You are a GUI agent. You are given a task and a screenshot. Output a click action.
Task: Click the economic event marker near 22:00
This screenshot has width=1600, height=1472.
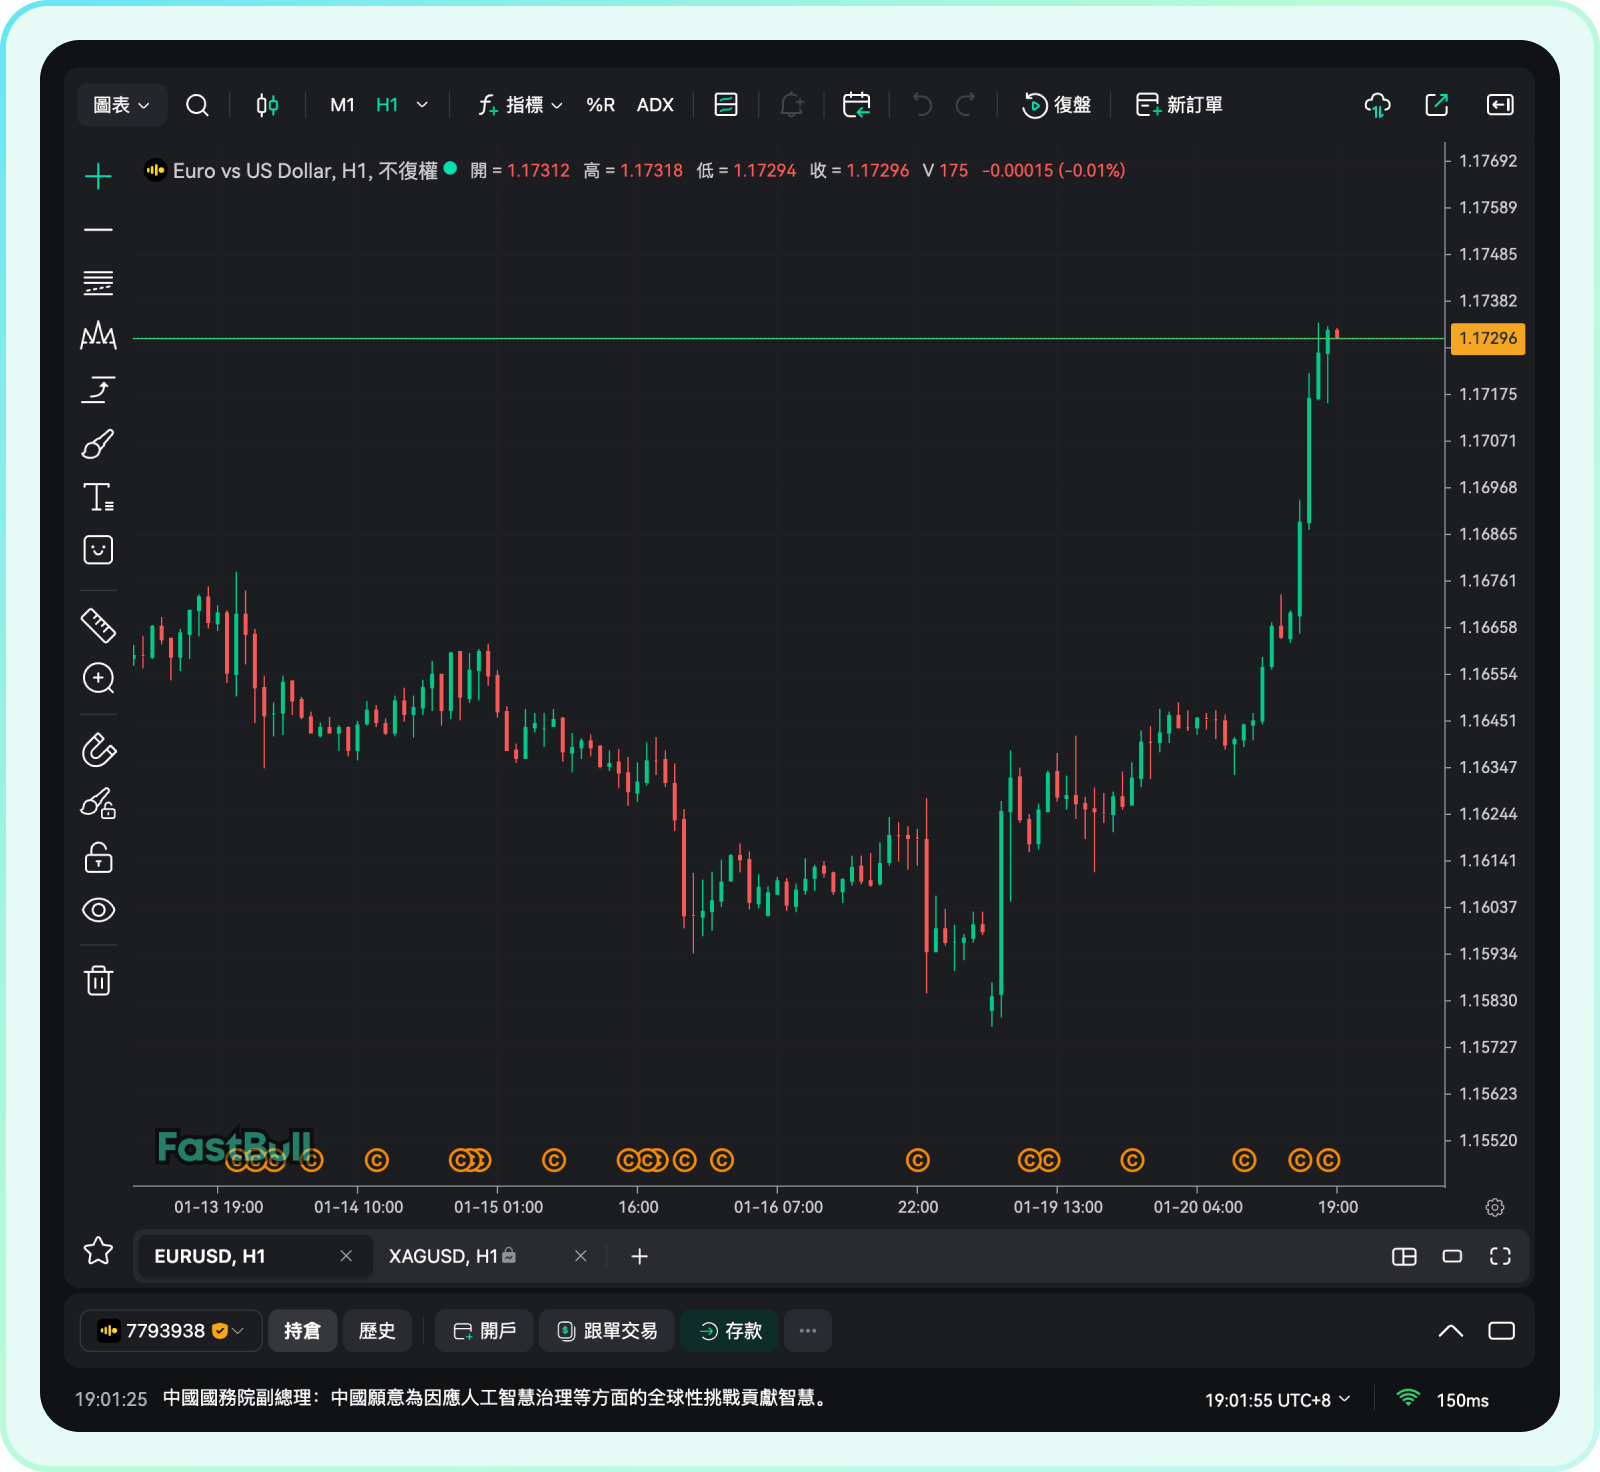pyautogui.click(x=918, y=1160)
